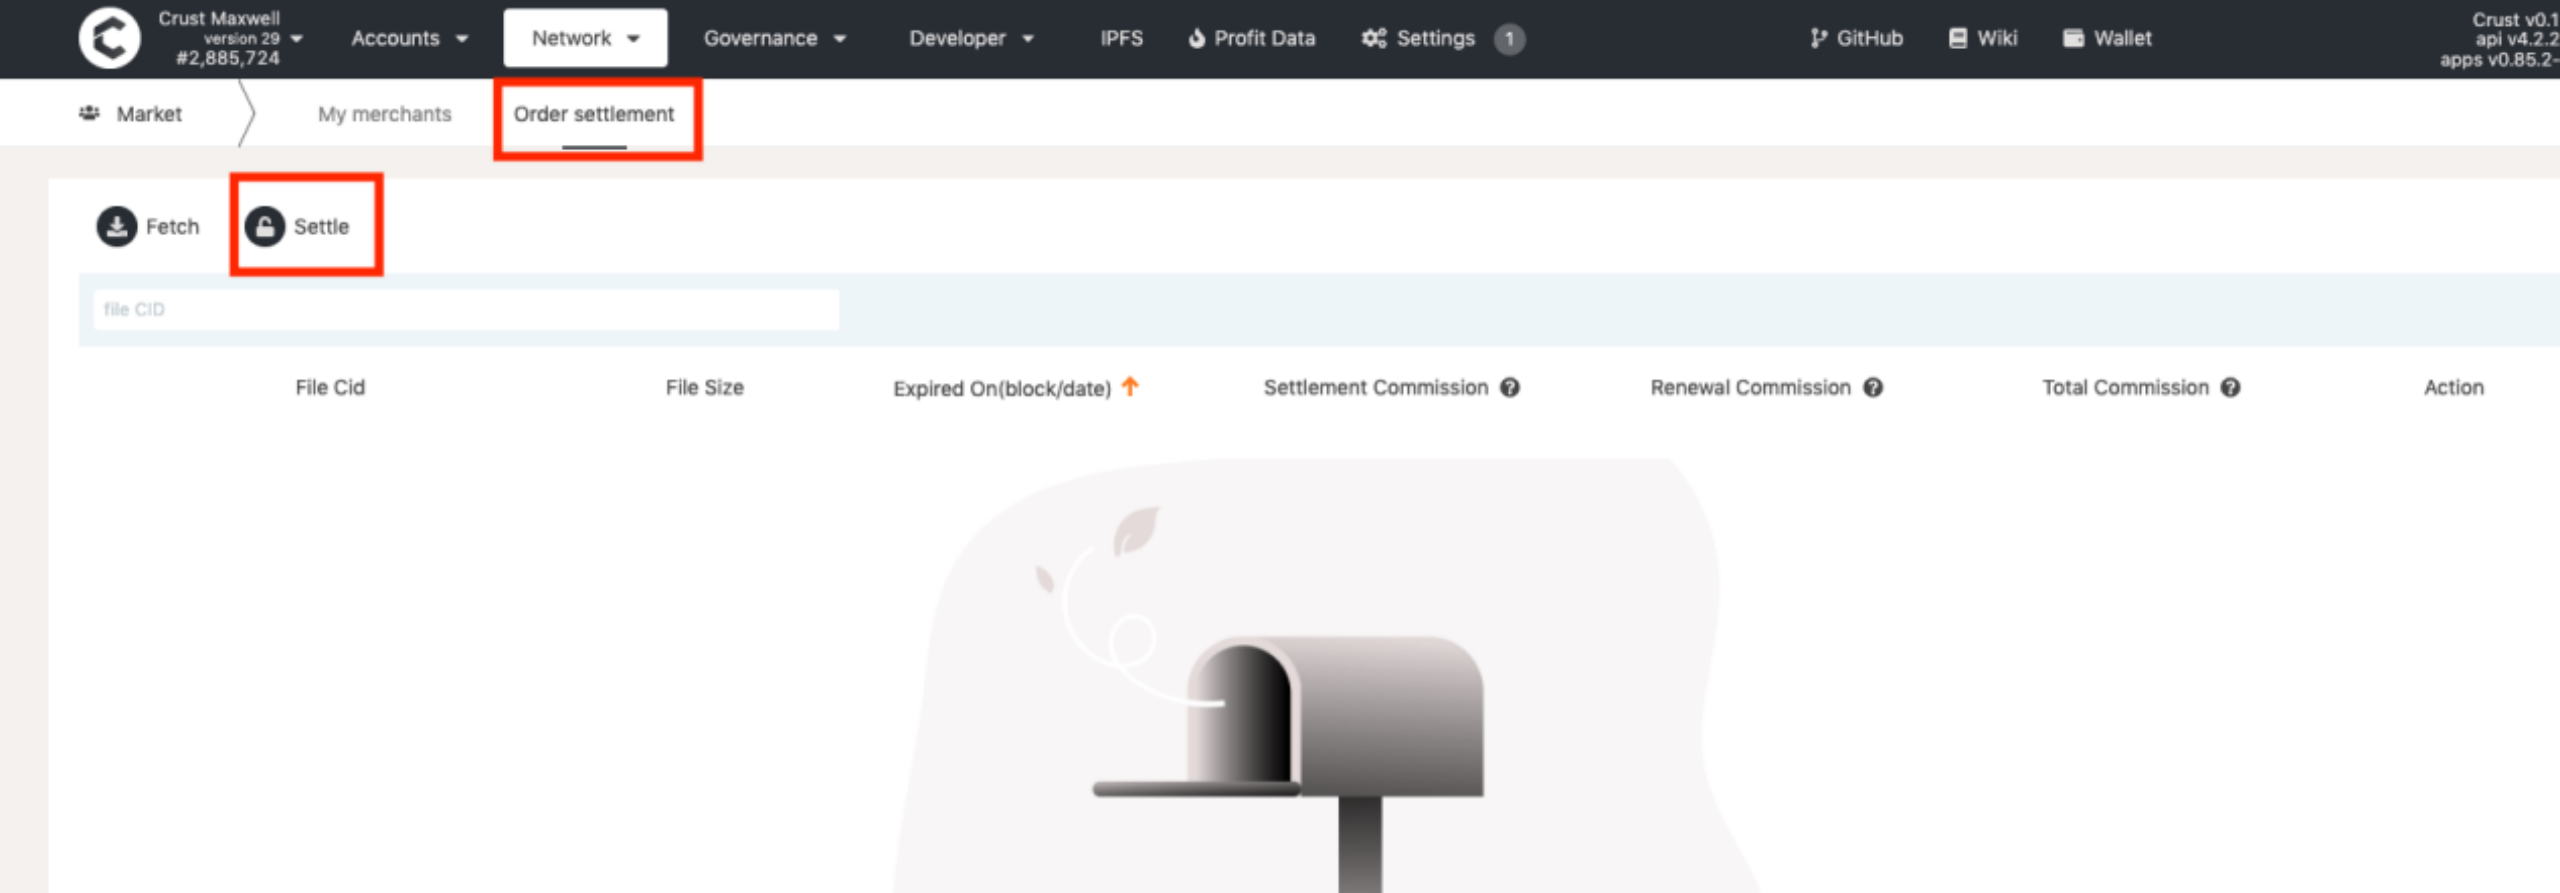Click the Action column header

tap(2453, 387)
